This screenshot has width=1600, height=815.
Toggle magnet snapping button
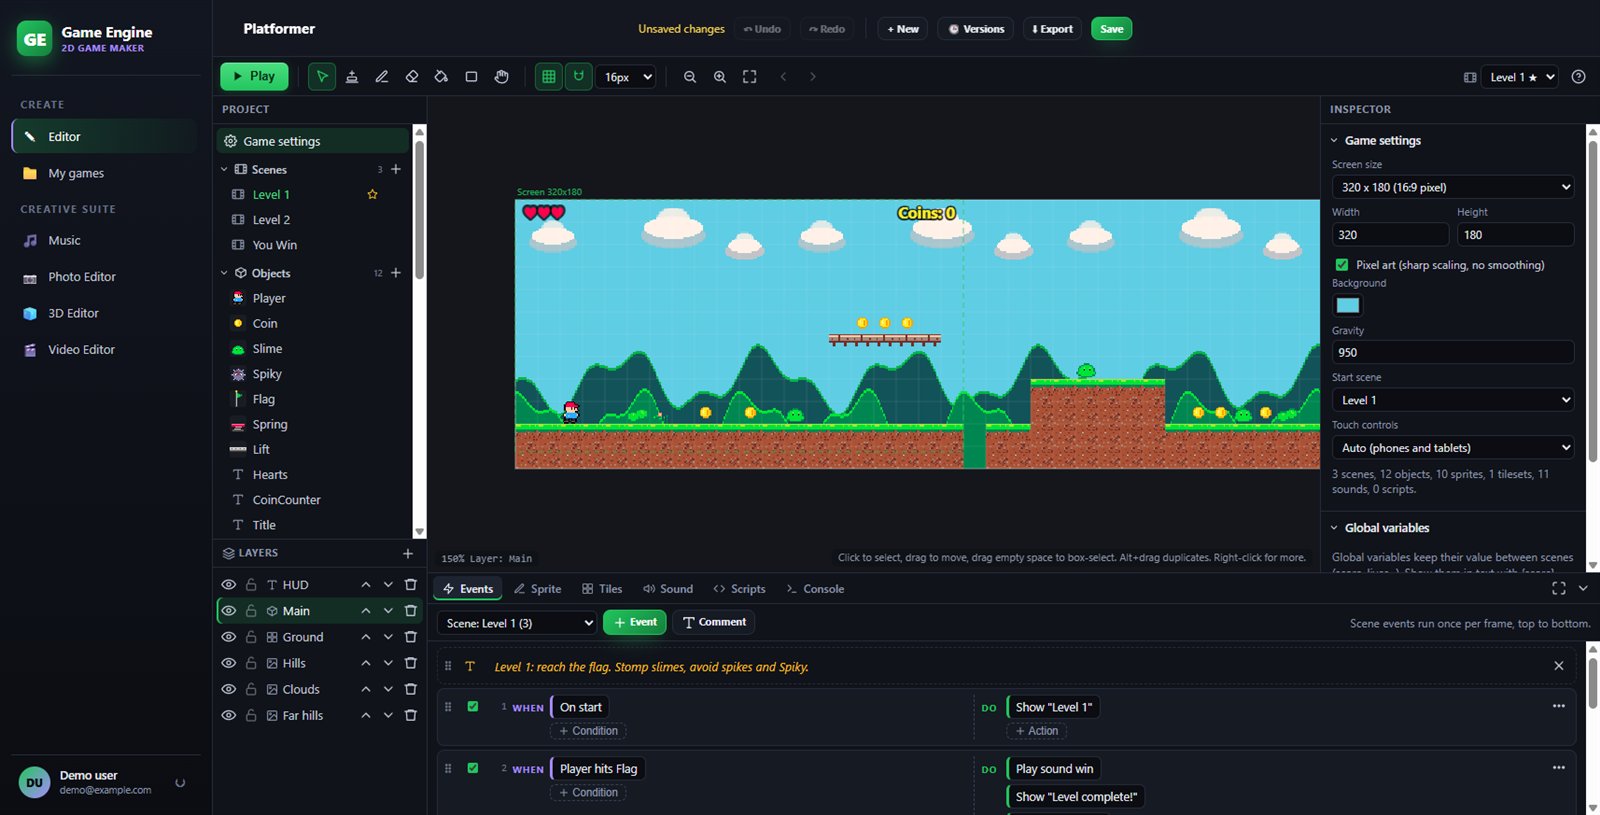[x=579, y=77]
